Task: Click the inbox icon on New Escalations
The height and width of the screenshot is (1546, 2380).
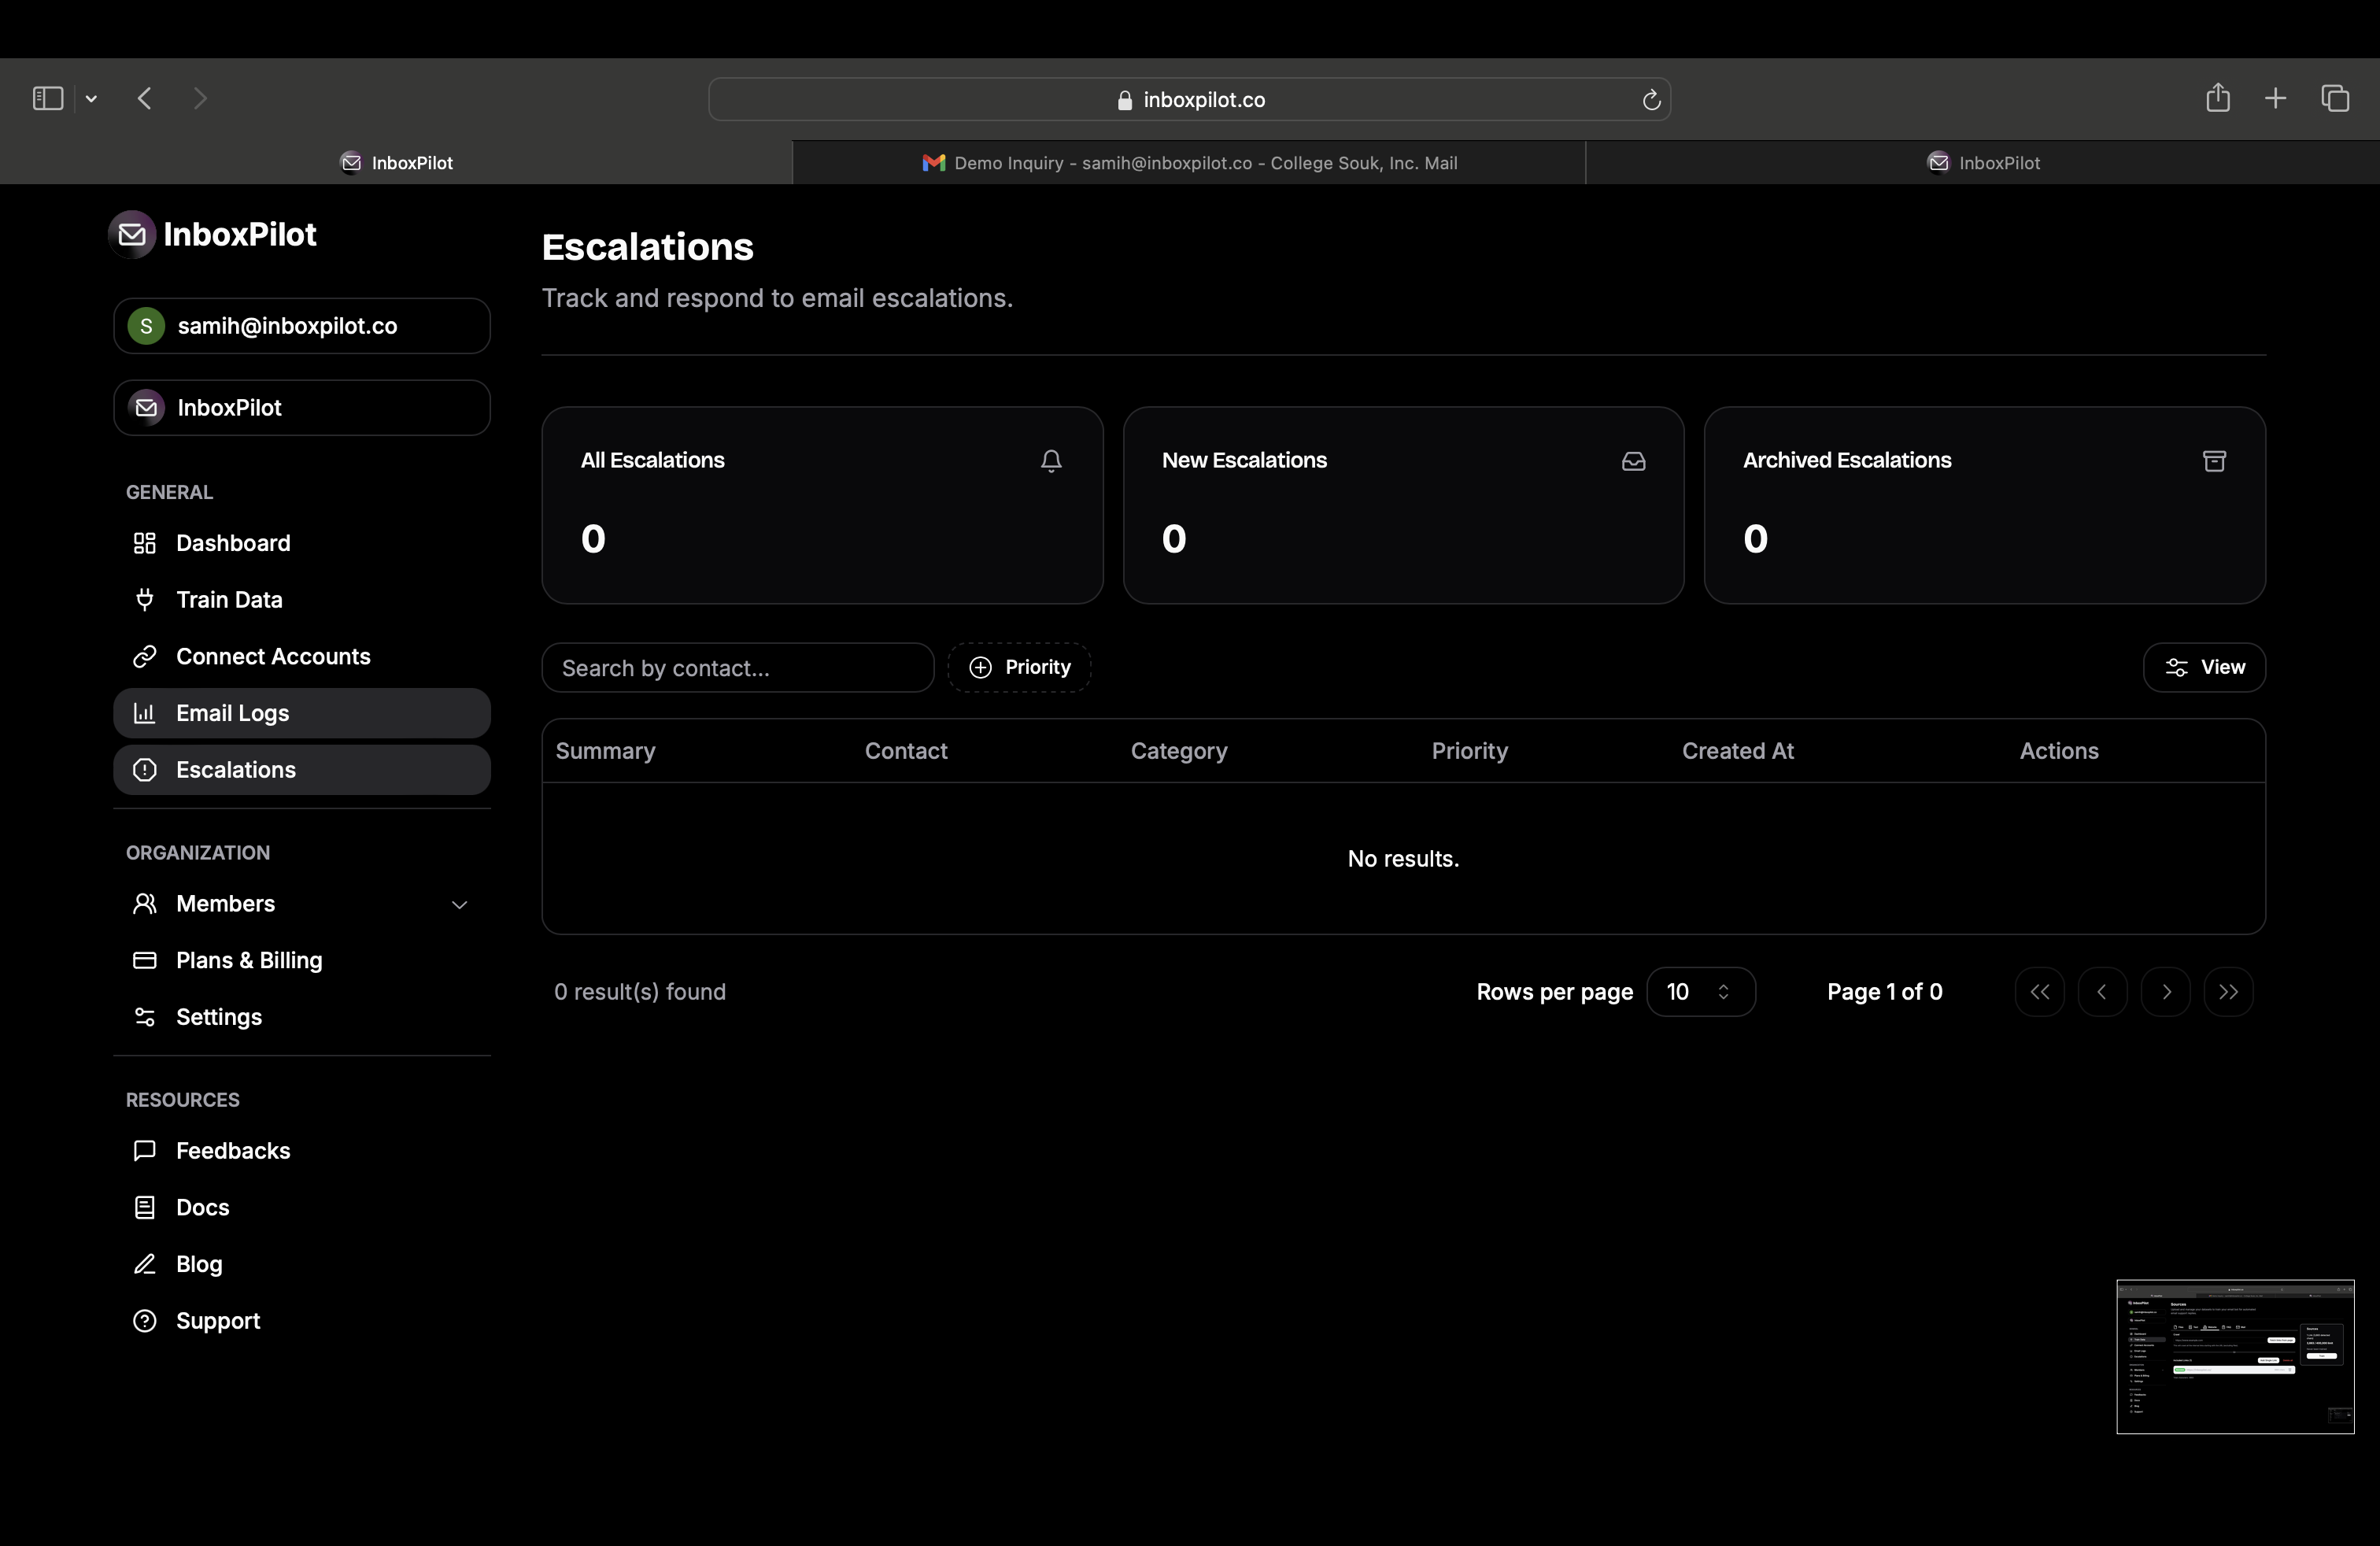Action: [x=1633, y=461]
